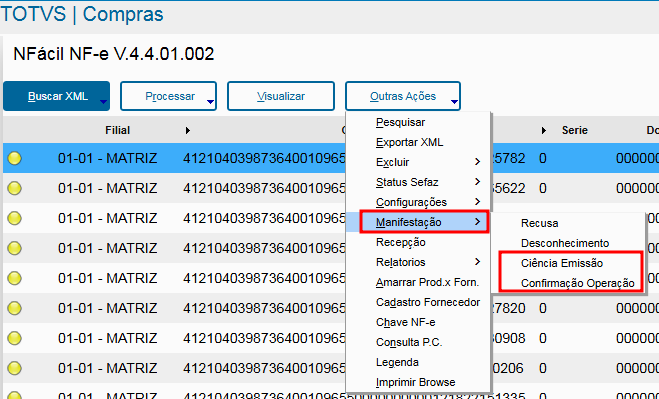659x399 pixels.
Task: Click yellow status icon in row ending 0206
Action: click(x=14, y=368)
